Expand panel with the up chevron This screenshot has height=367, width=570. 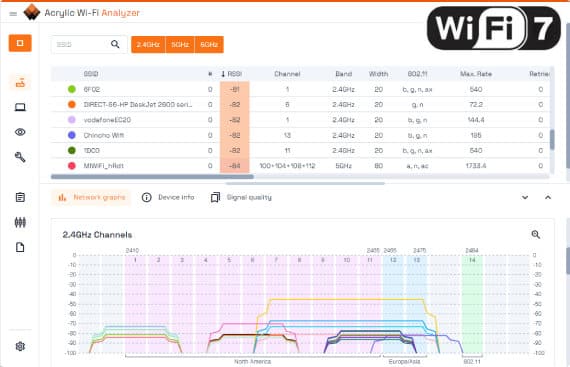point(548,197)
